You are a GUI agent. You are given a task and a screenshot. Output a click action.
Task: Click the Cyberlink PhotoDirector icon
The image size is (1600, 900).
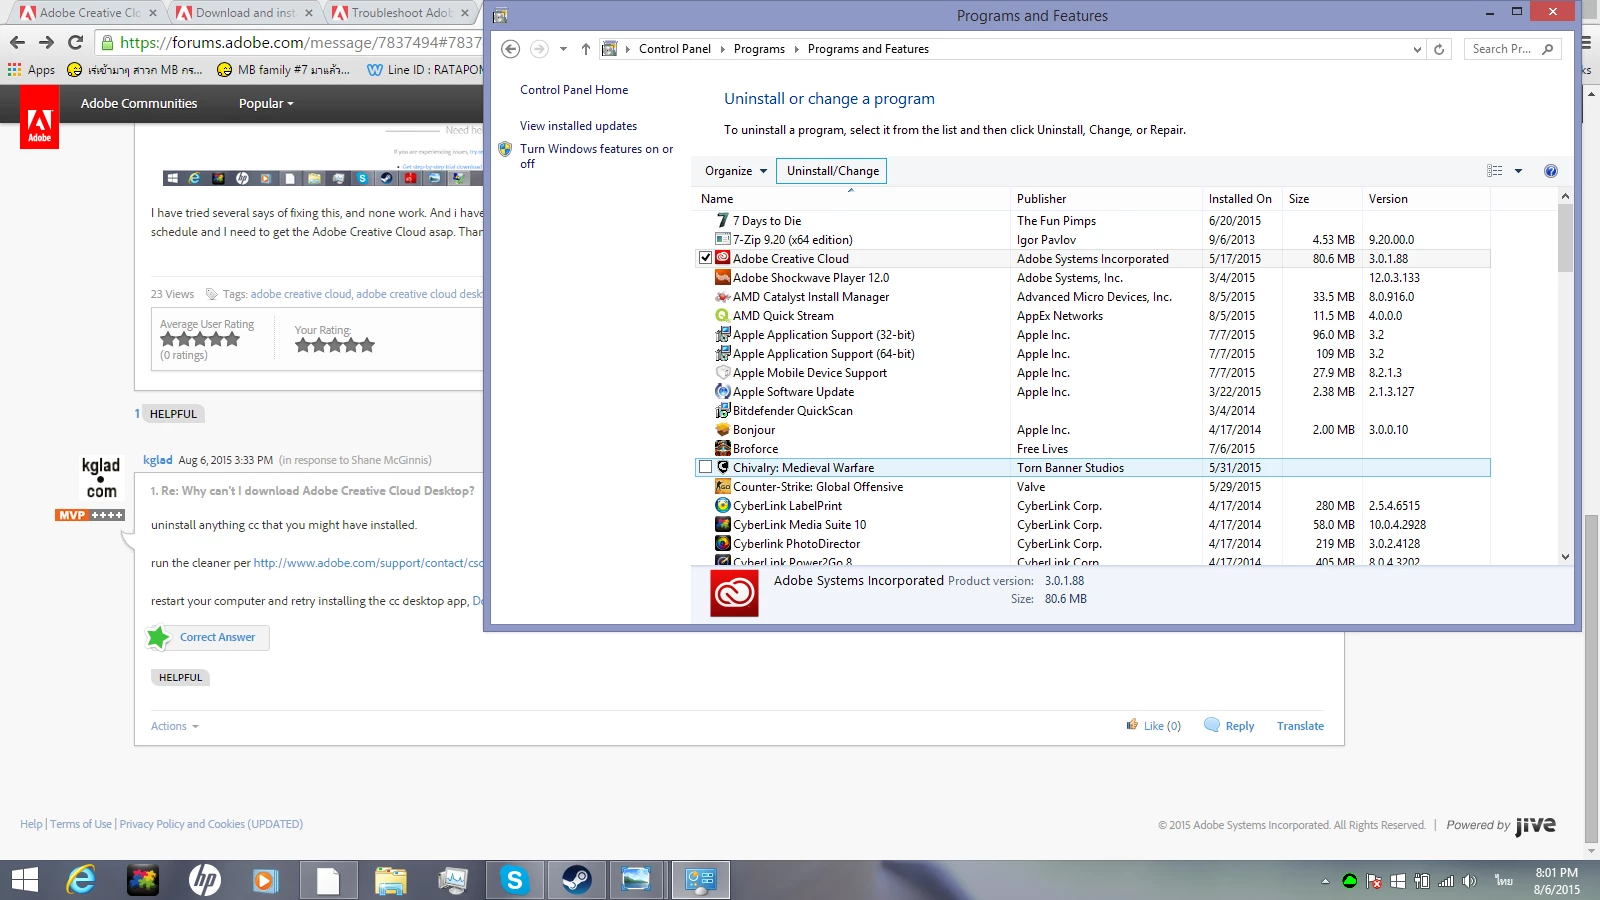(722, 543)
